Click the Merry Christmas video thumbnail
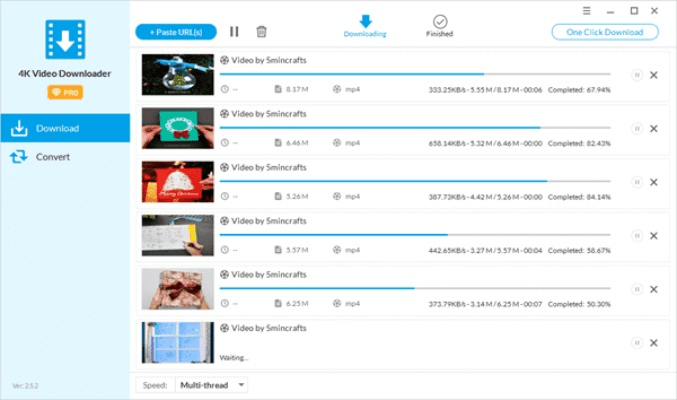Viewport: 677px width, 400px height. (177, 181)
